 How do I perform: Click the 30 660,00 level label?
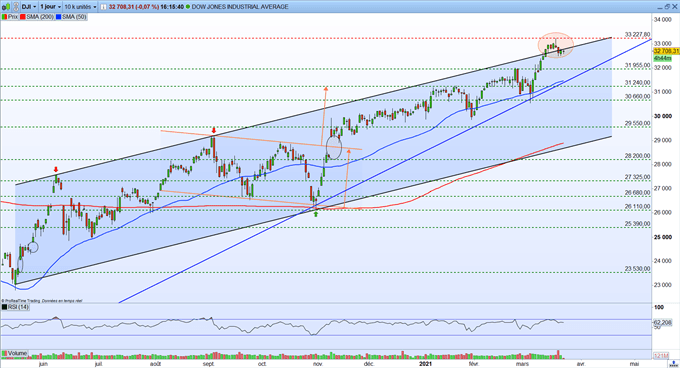[637, 97]
